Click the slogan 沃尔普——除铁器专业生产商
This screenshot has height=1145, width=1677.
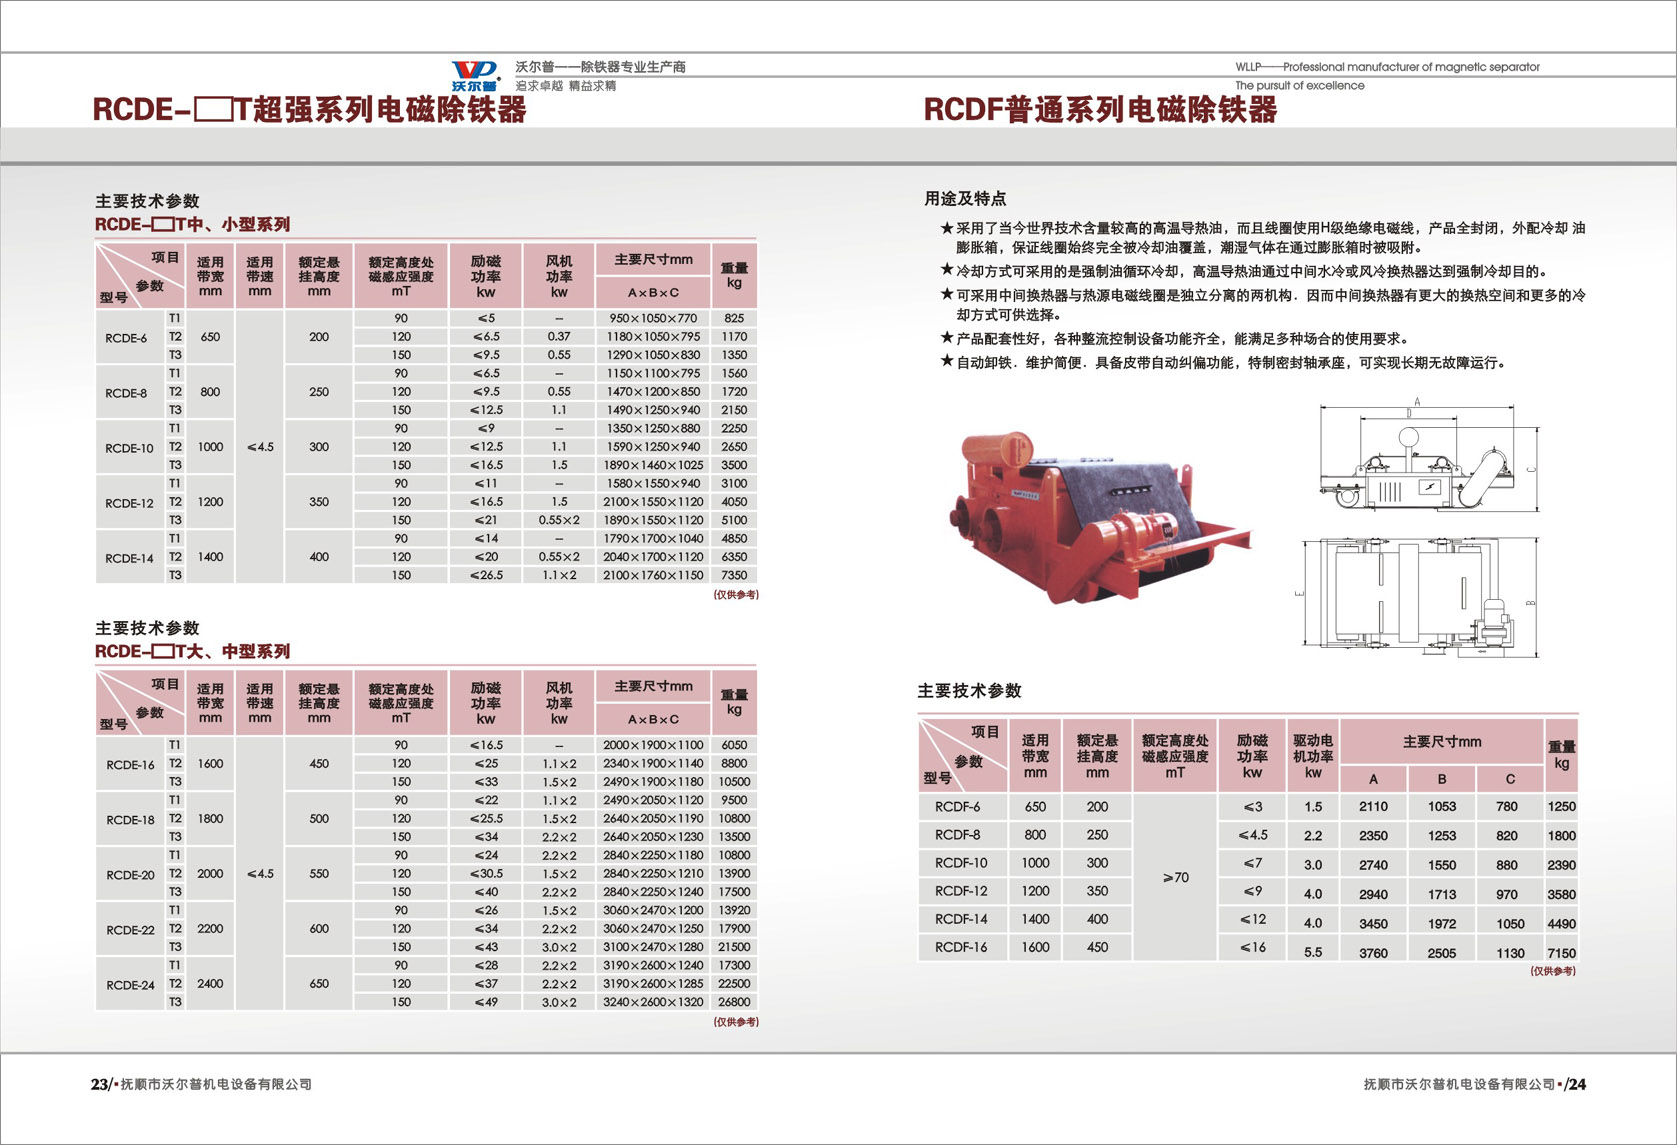600,67
